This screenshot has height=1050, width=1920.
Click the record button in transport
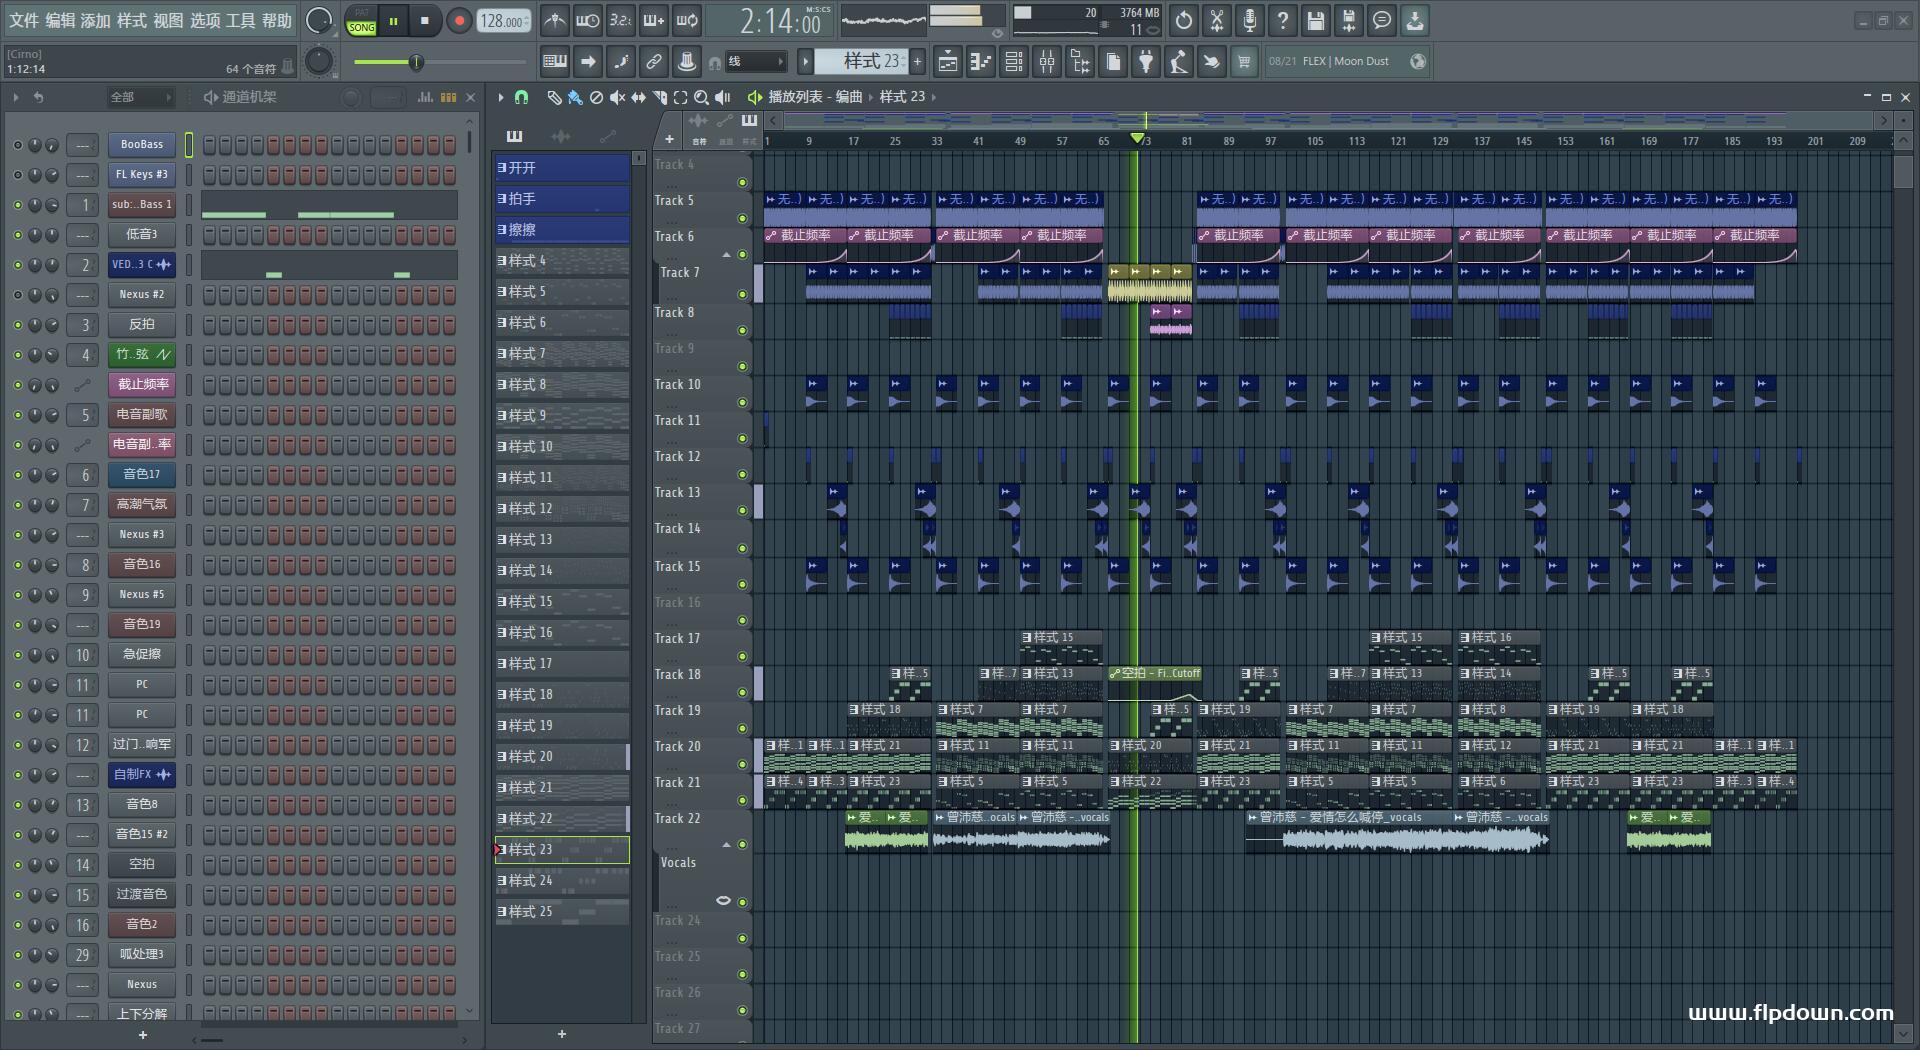[459, 21]
